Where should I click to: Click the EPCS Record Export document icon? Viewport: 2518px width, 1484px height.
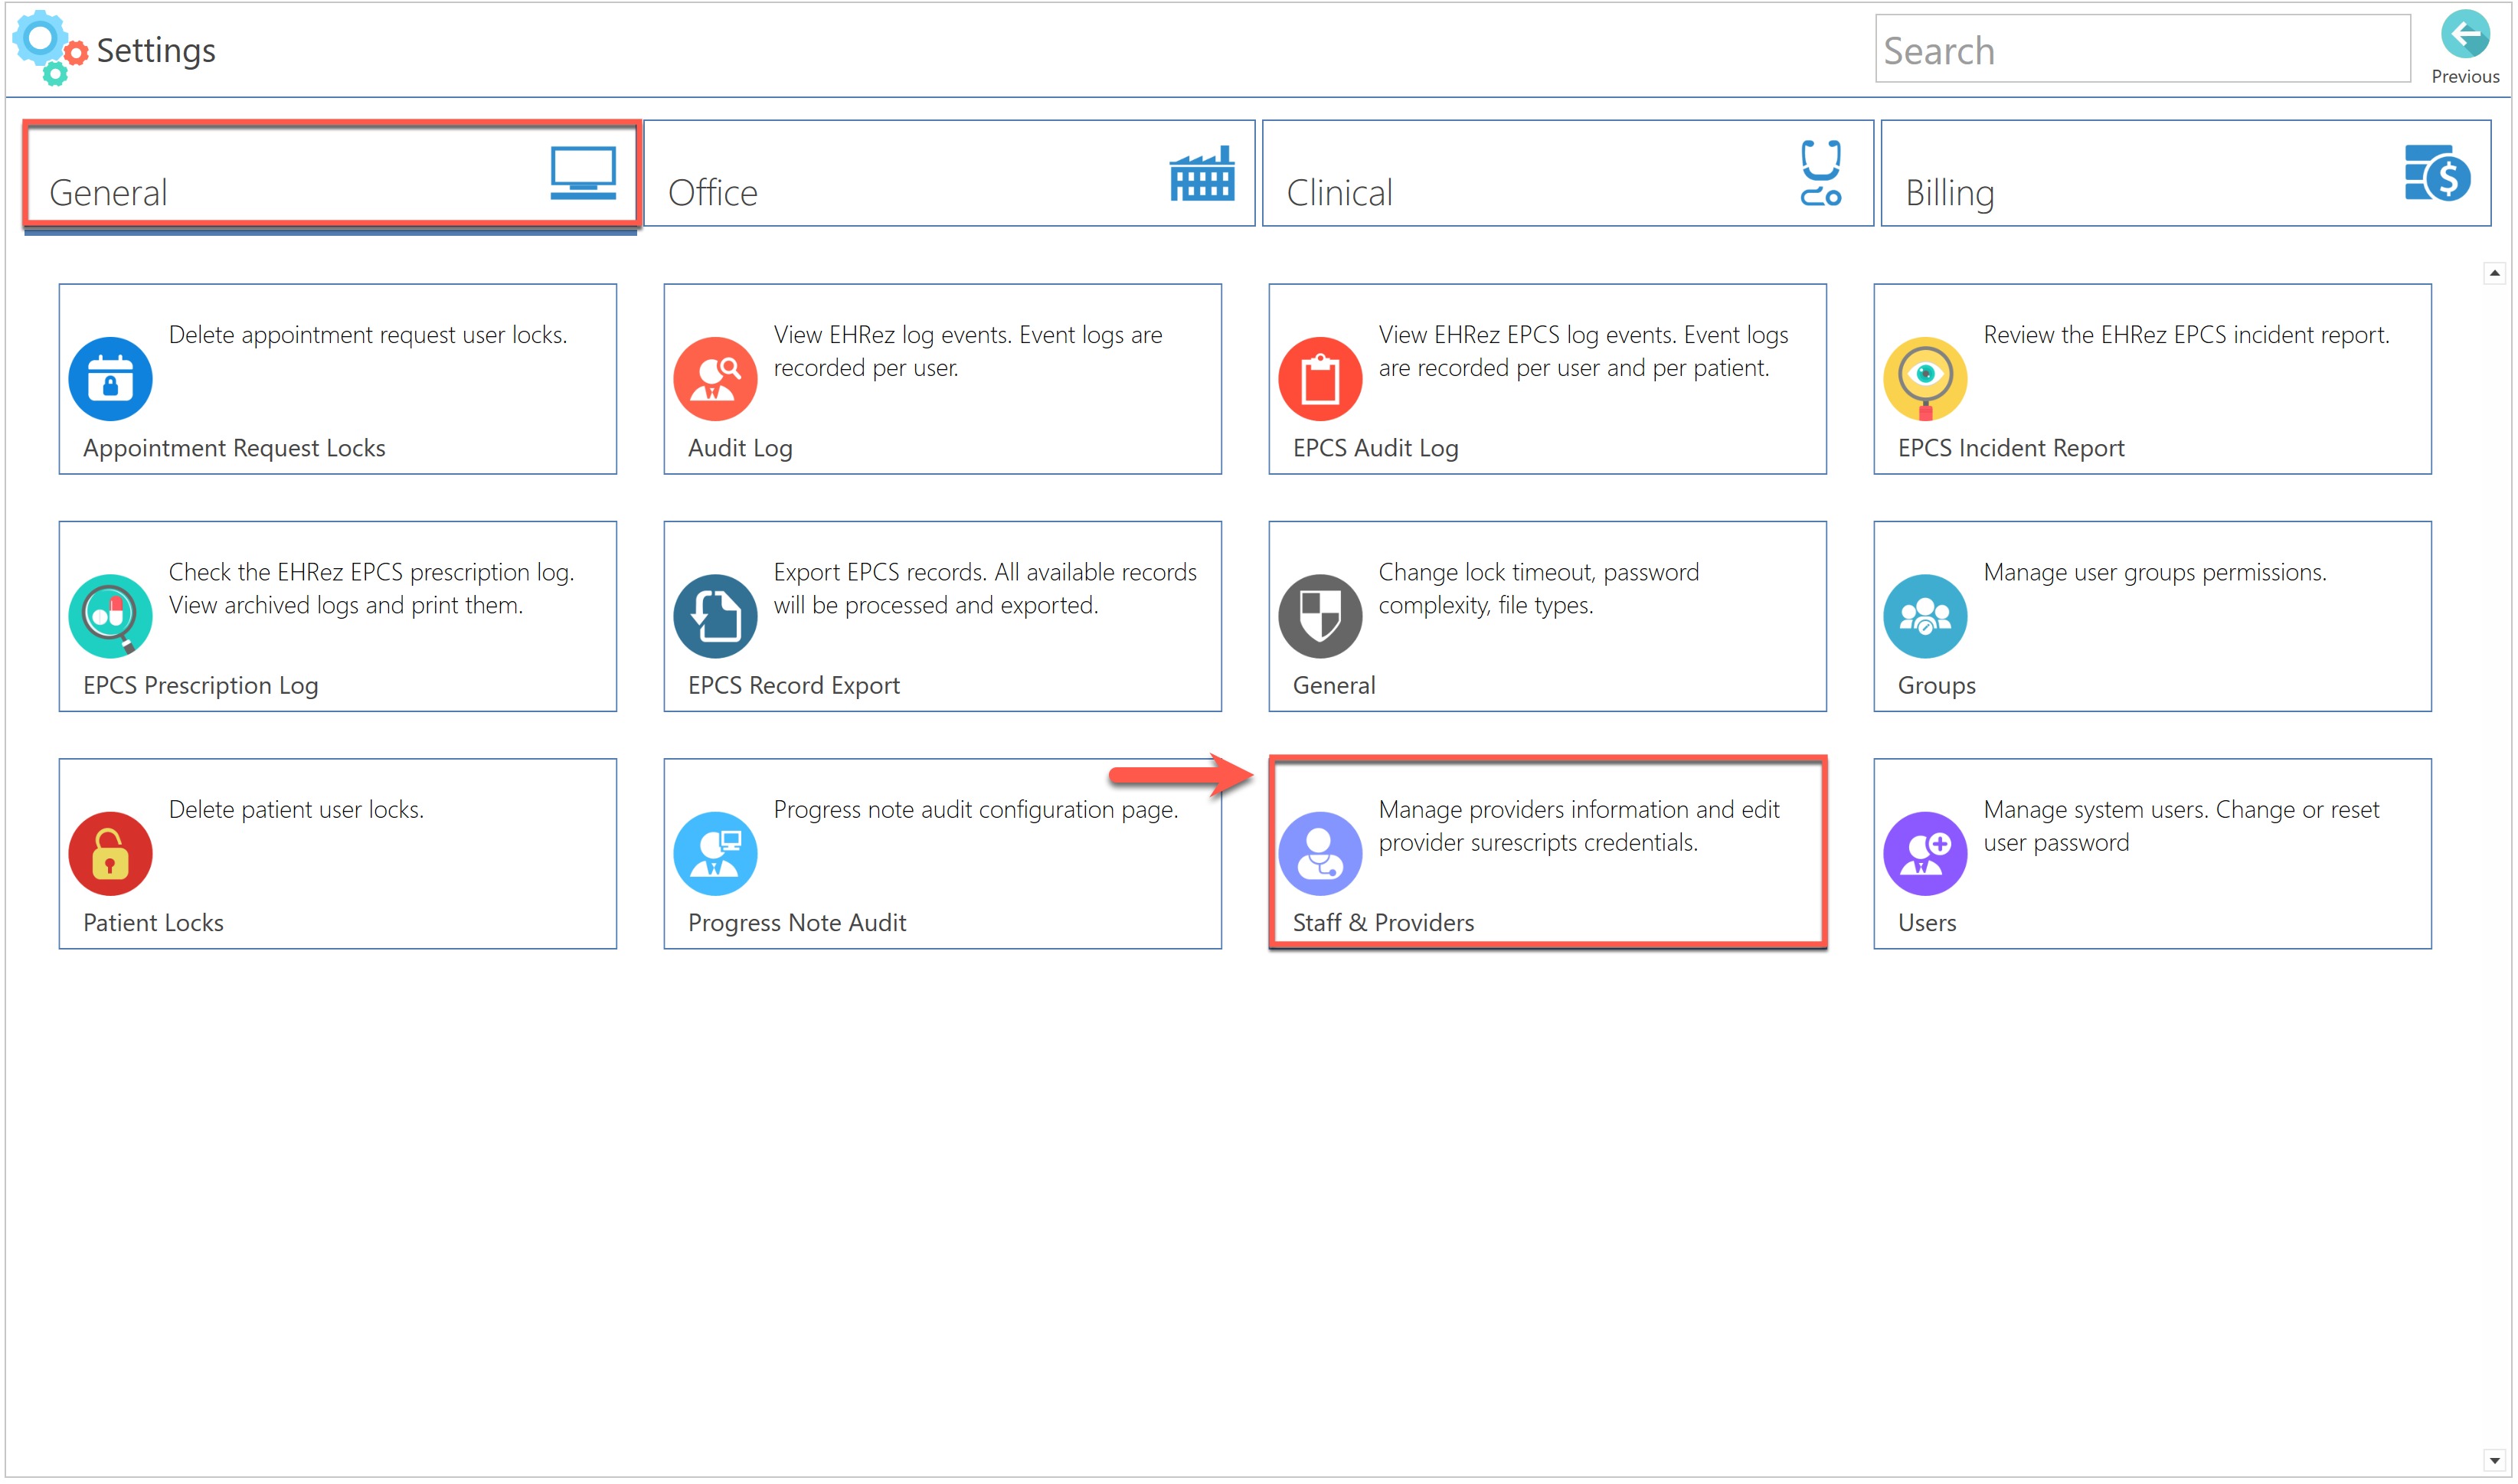[x=715, y=616]
